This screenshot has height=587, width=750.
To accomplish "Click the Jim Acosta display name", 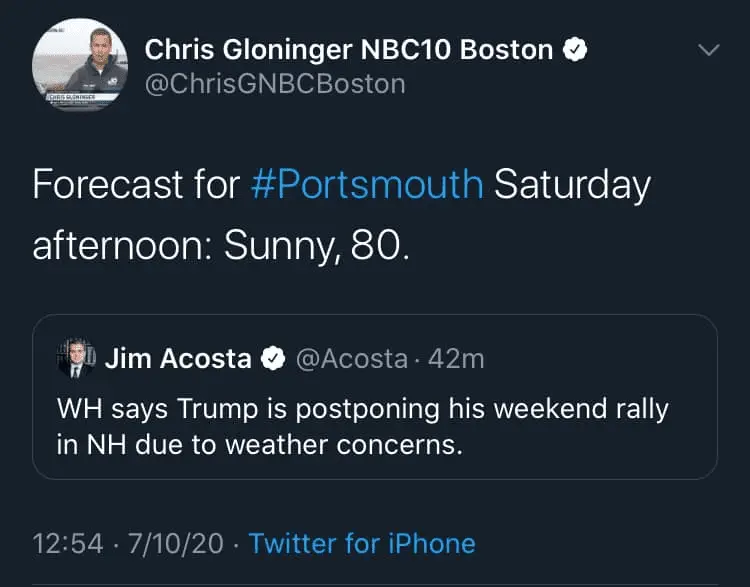I will point(178,359).
